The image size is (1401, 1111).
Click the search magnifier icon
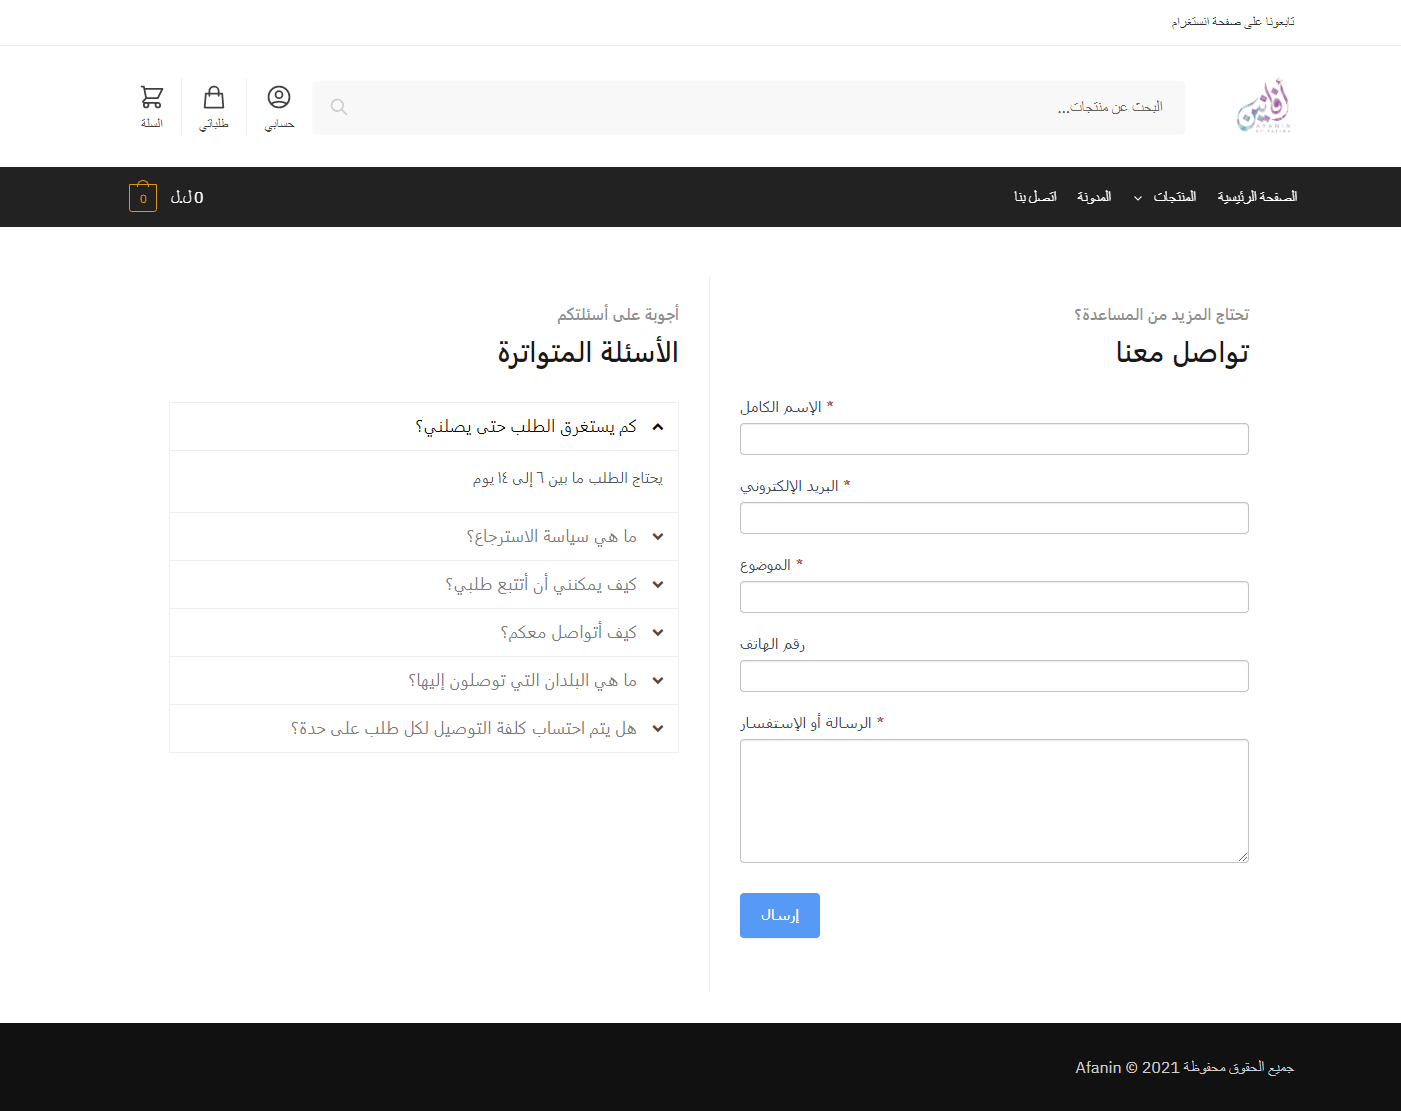tap(339, 107)
